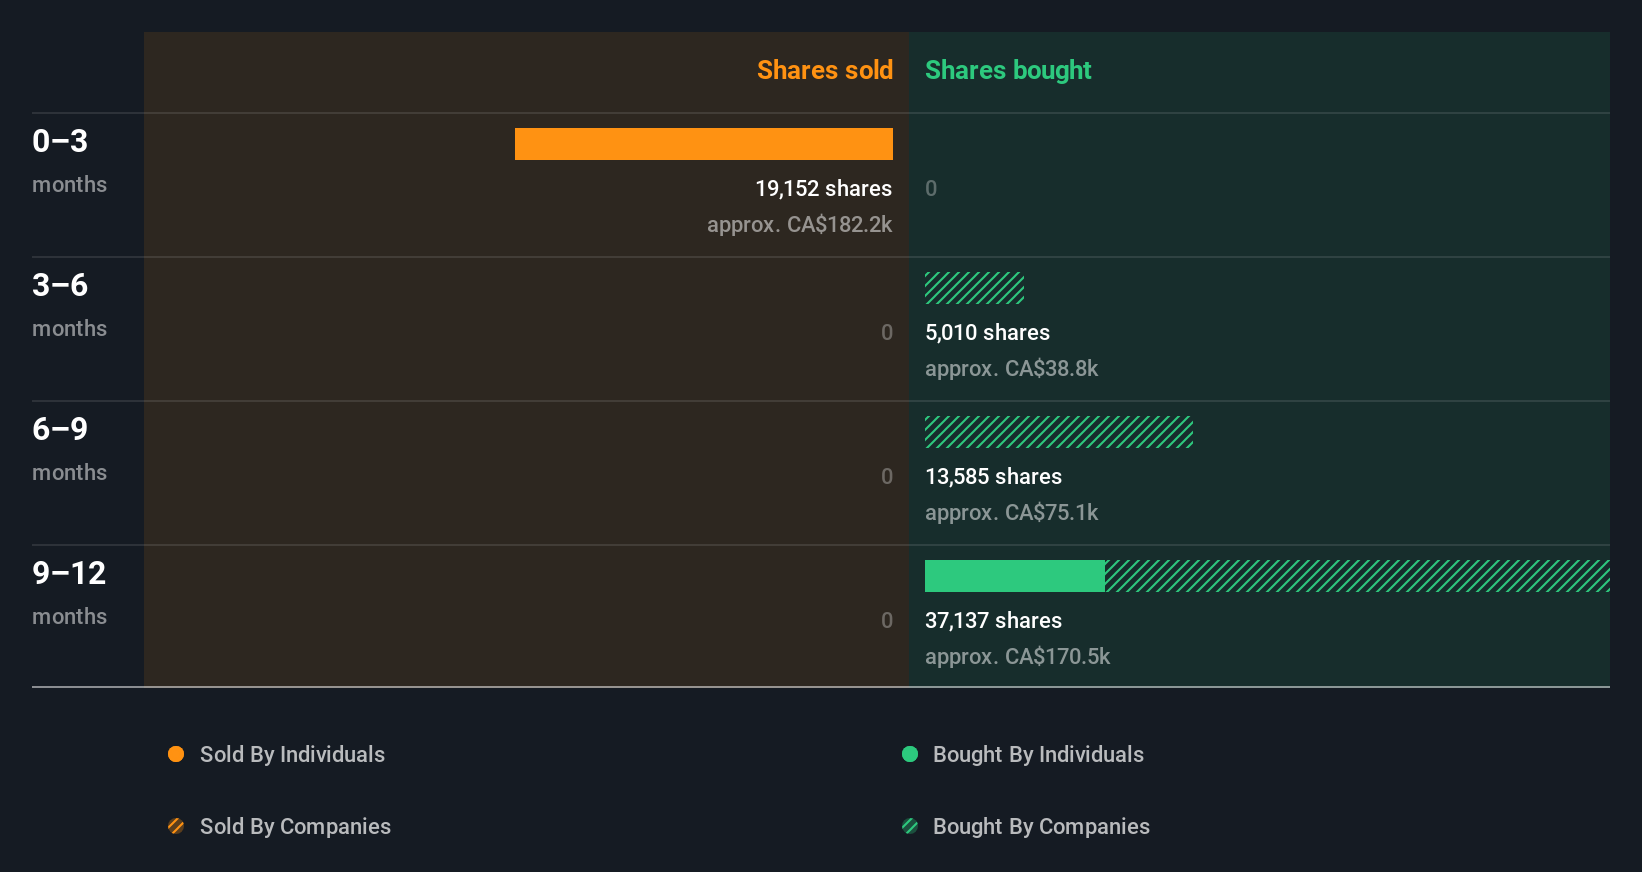Screen dimensions: 1642x872
Task: Select the Sold By Individuals legend label
Action: coord(292,754)
